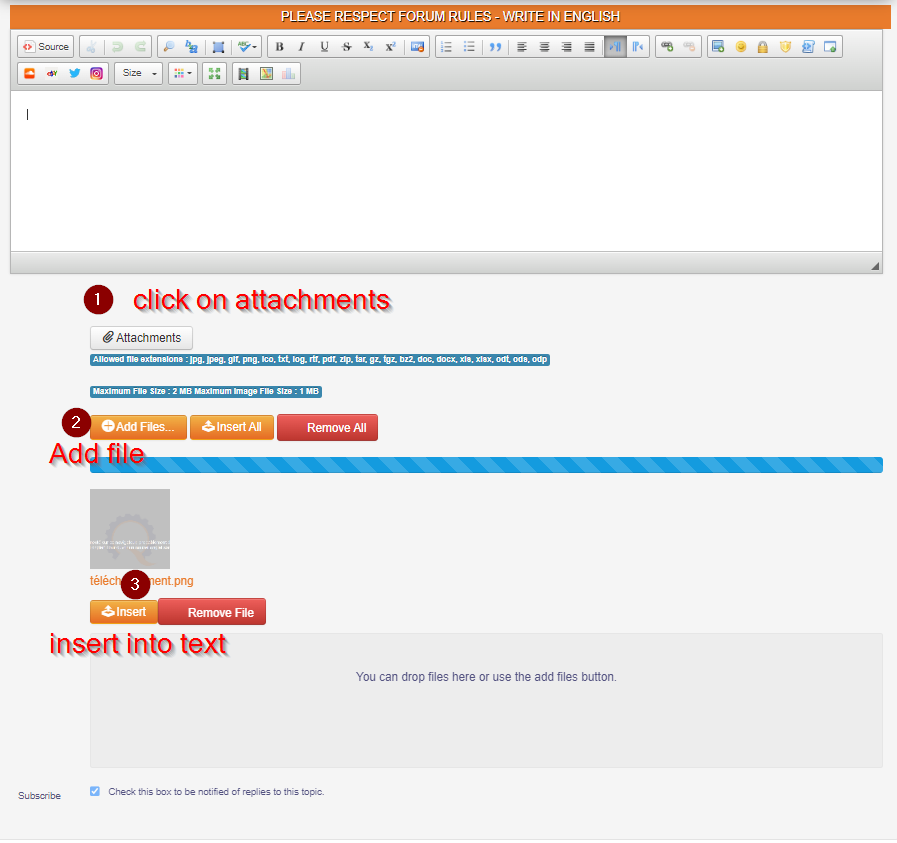The width and height of the screenshot is (897, 843).
Task: Toggle Bold formatting
Action: click(x=279, y=47)
